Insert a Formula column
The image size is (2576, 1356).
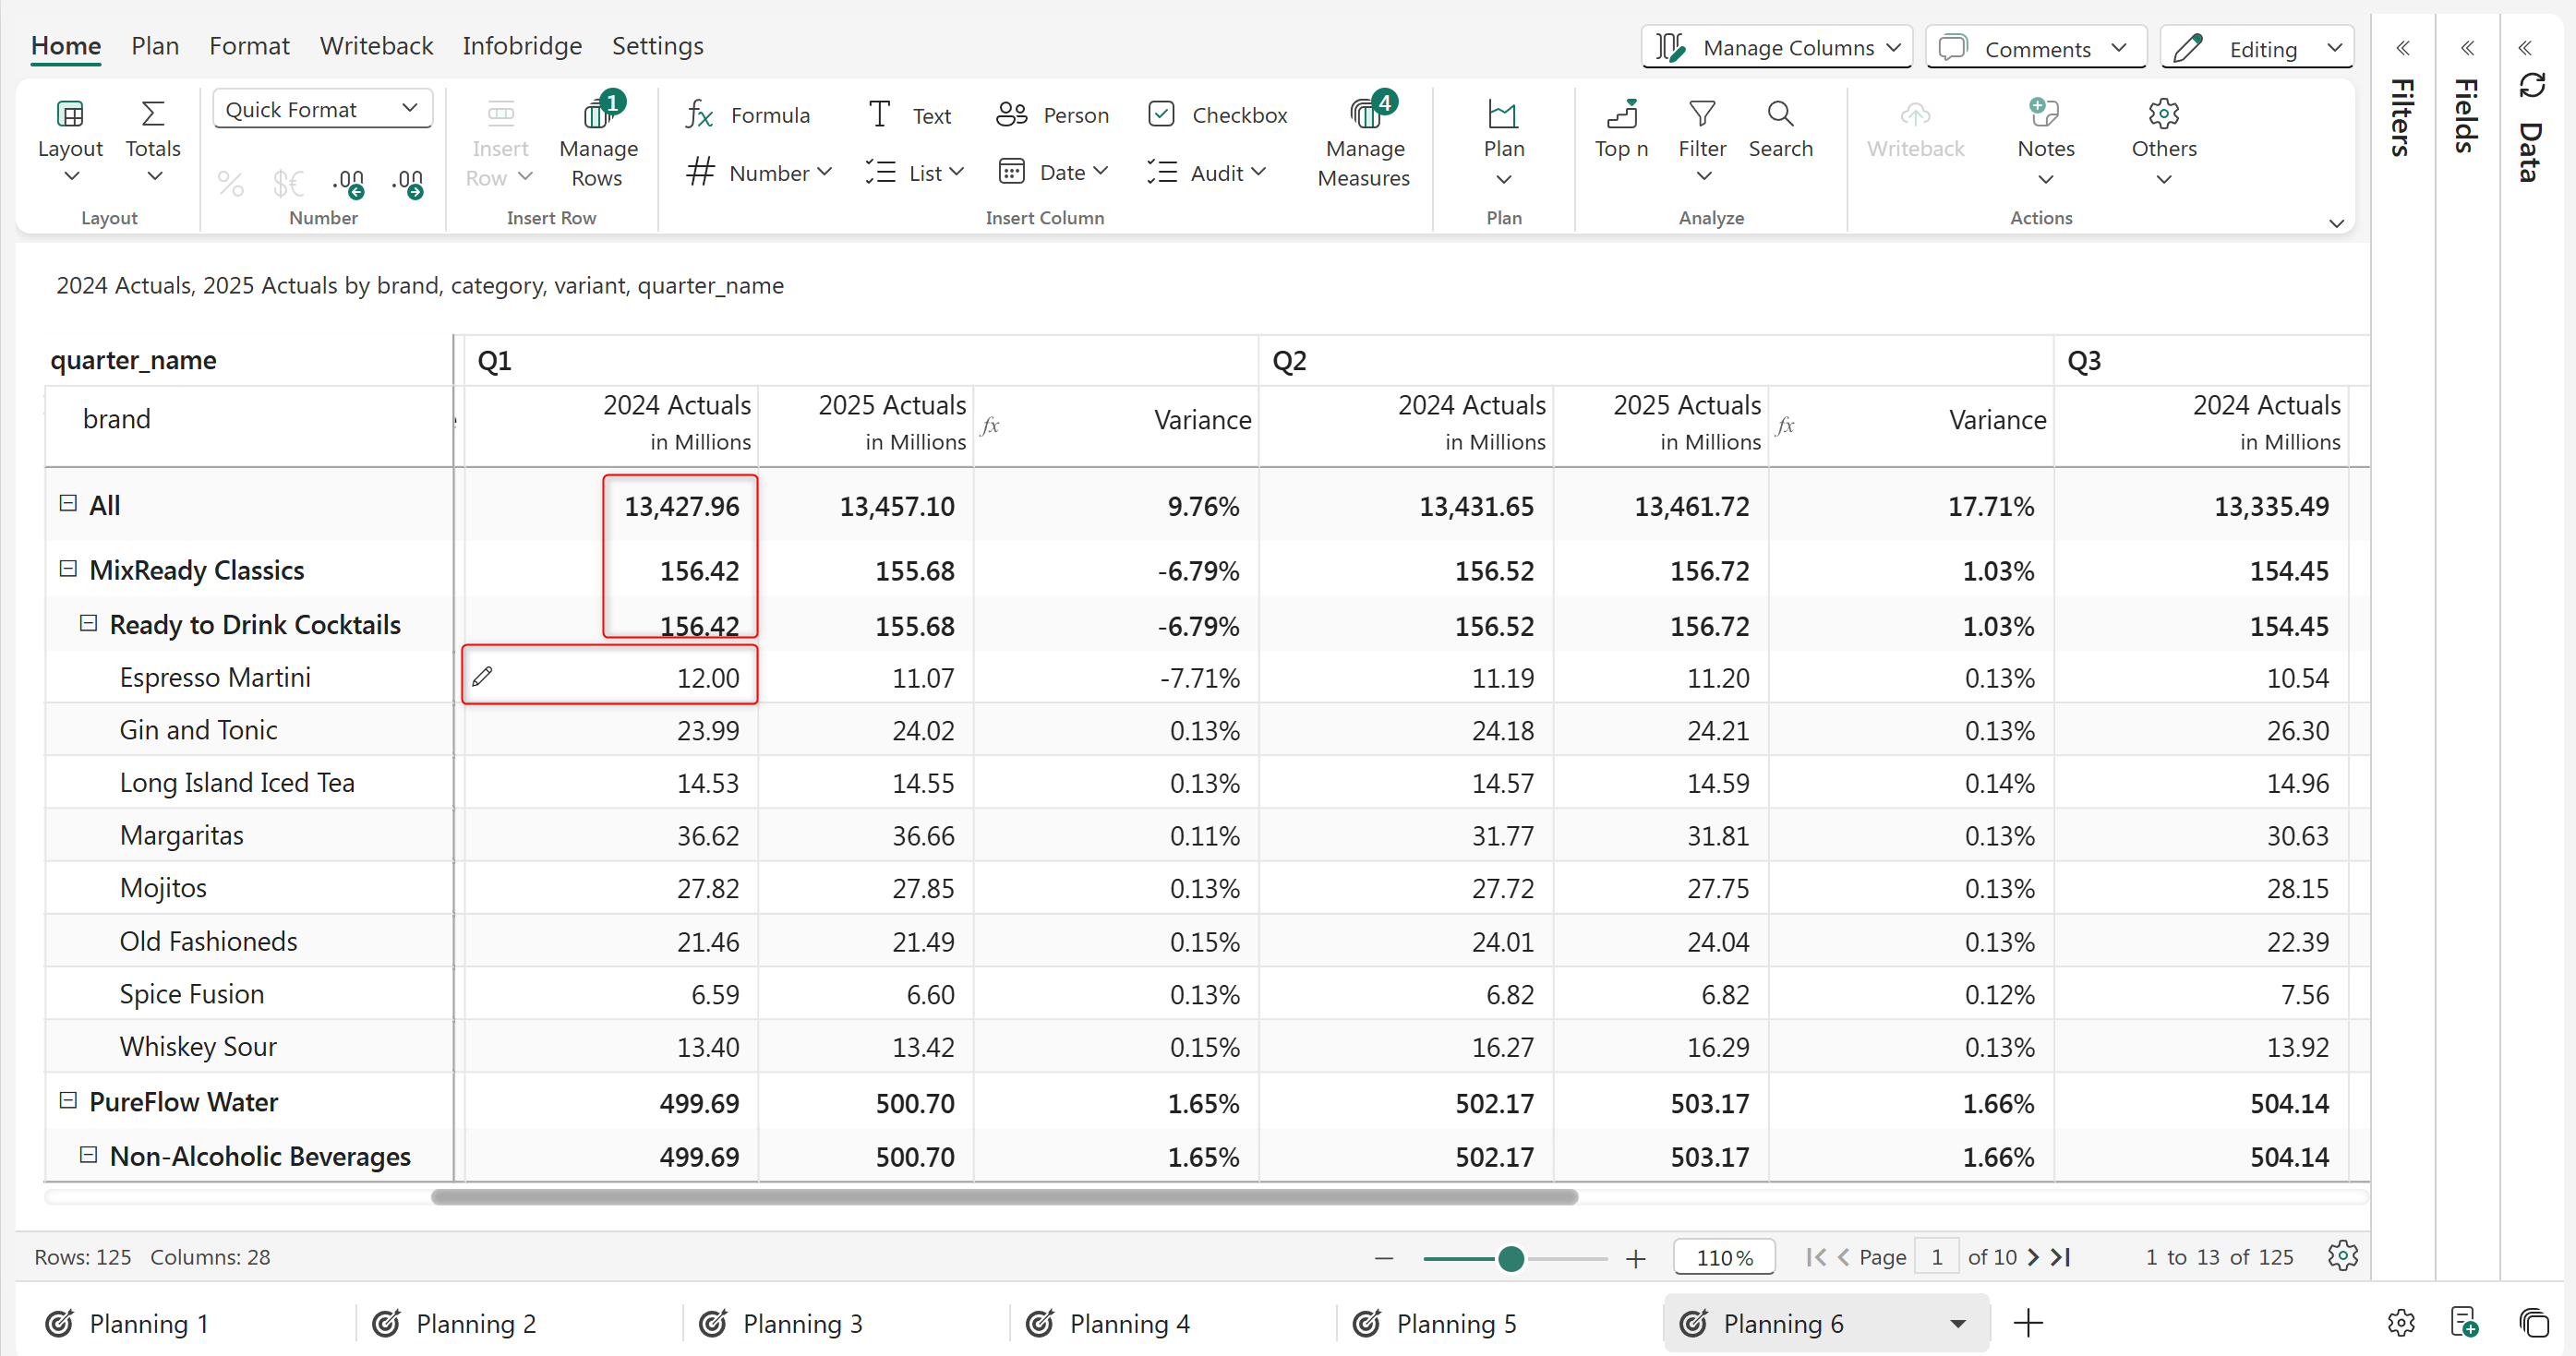tap(748, 115)
